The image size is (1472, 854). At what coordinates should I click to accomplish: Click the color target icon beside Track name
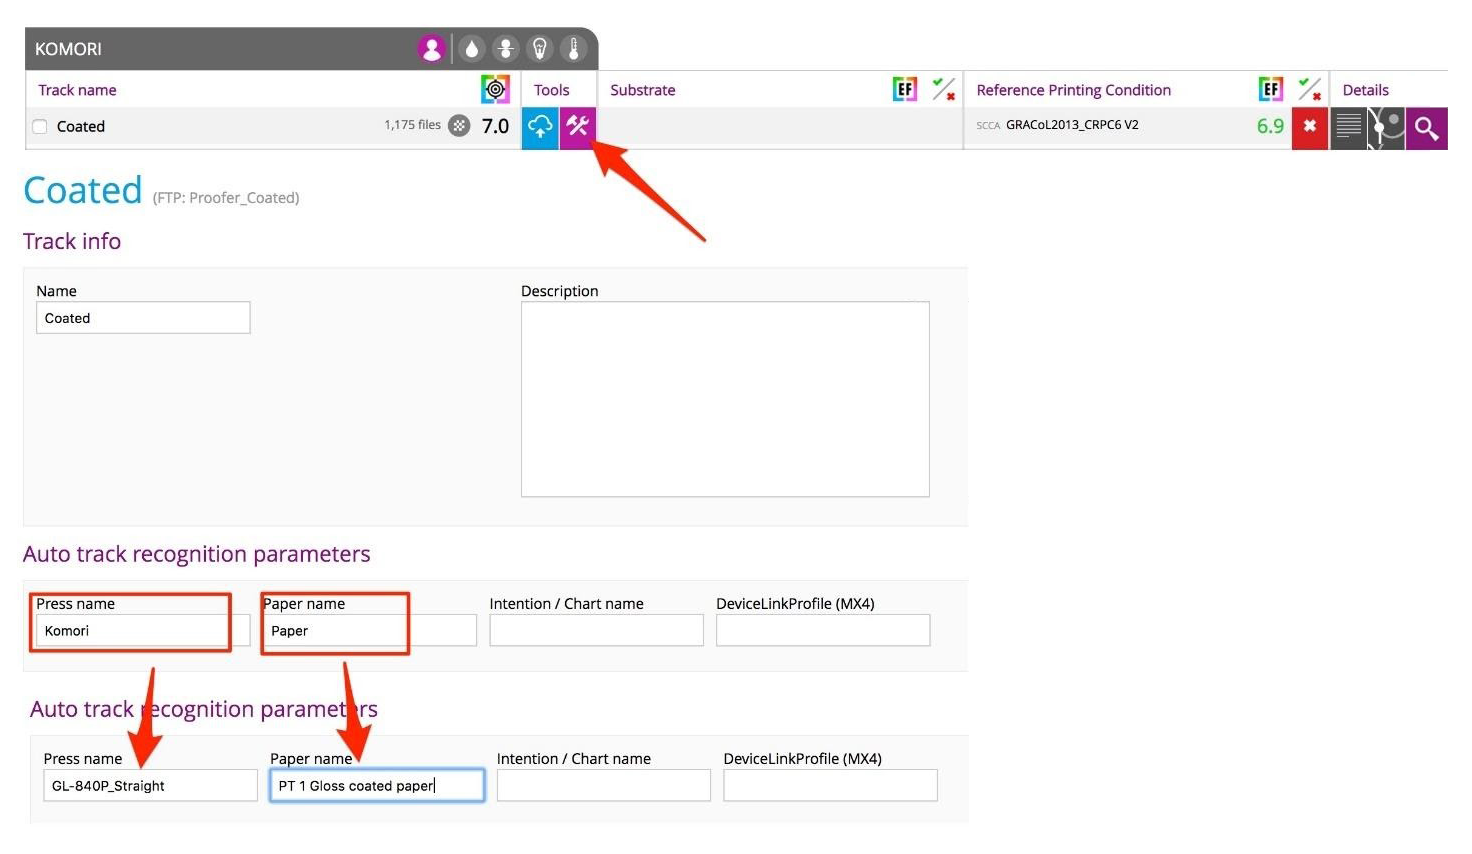click(495, 89)
